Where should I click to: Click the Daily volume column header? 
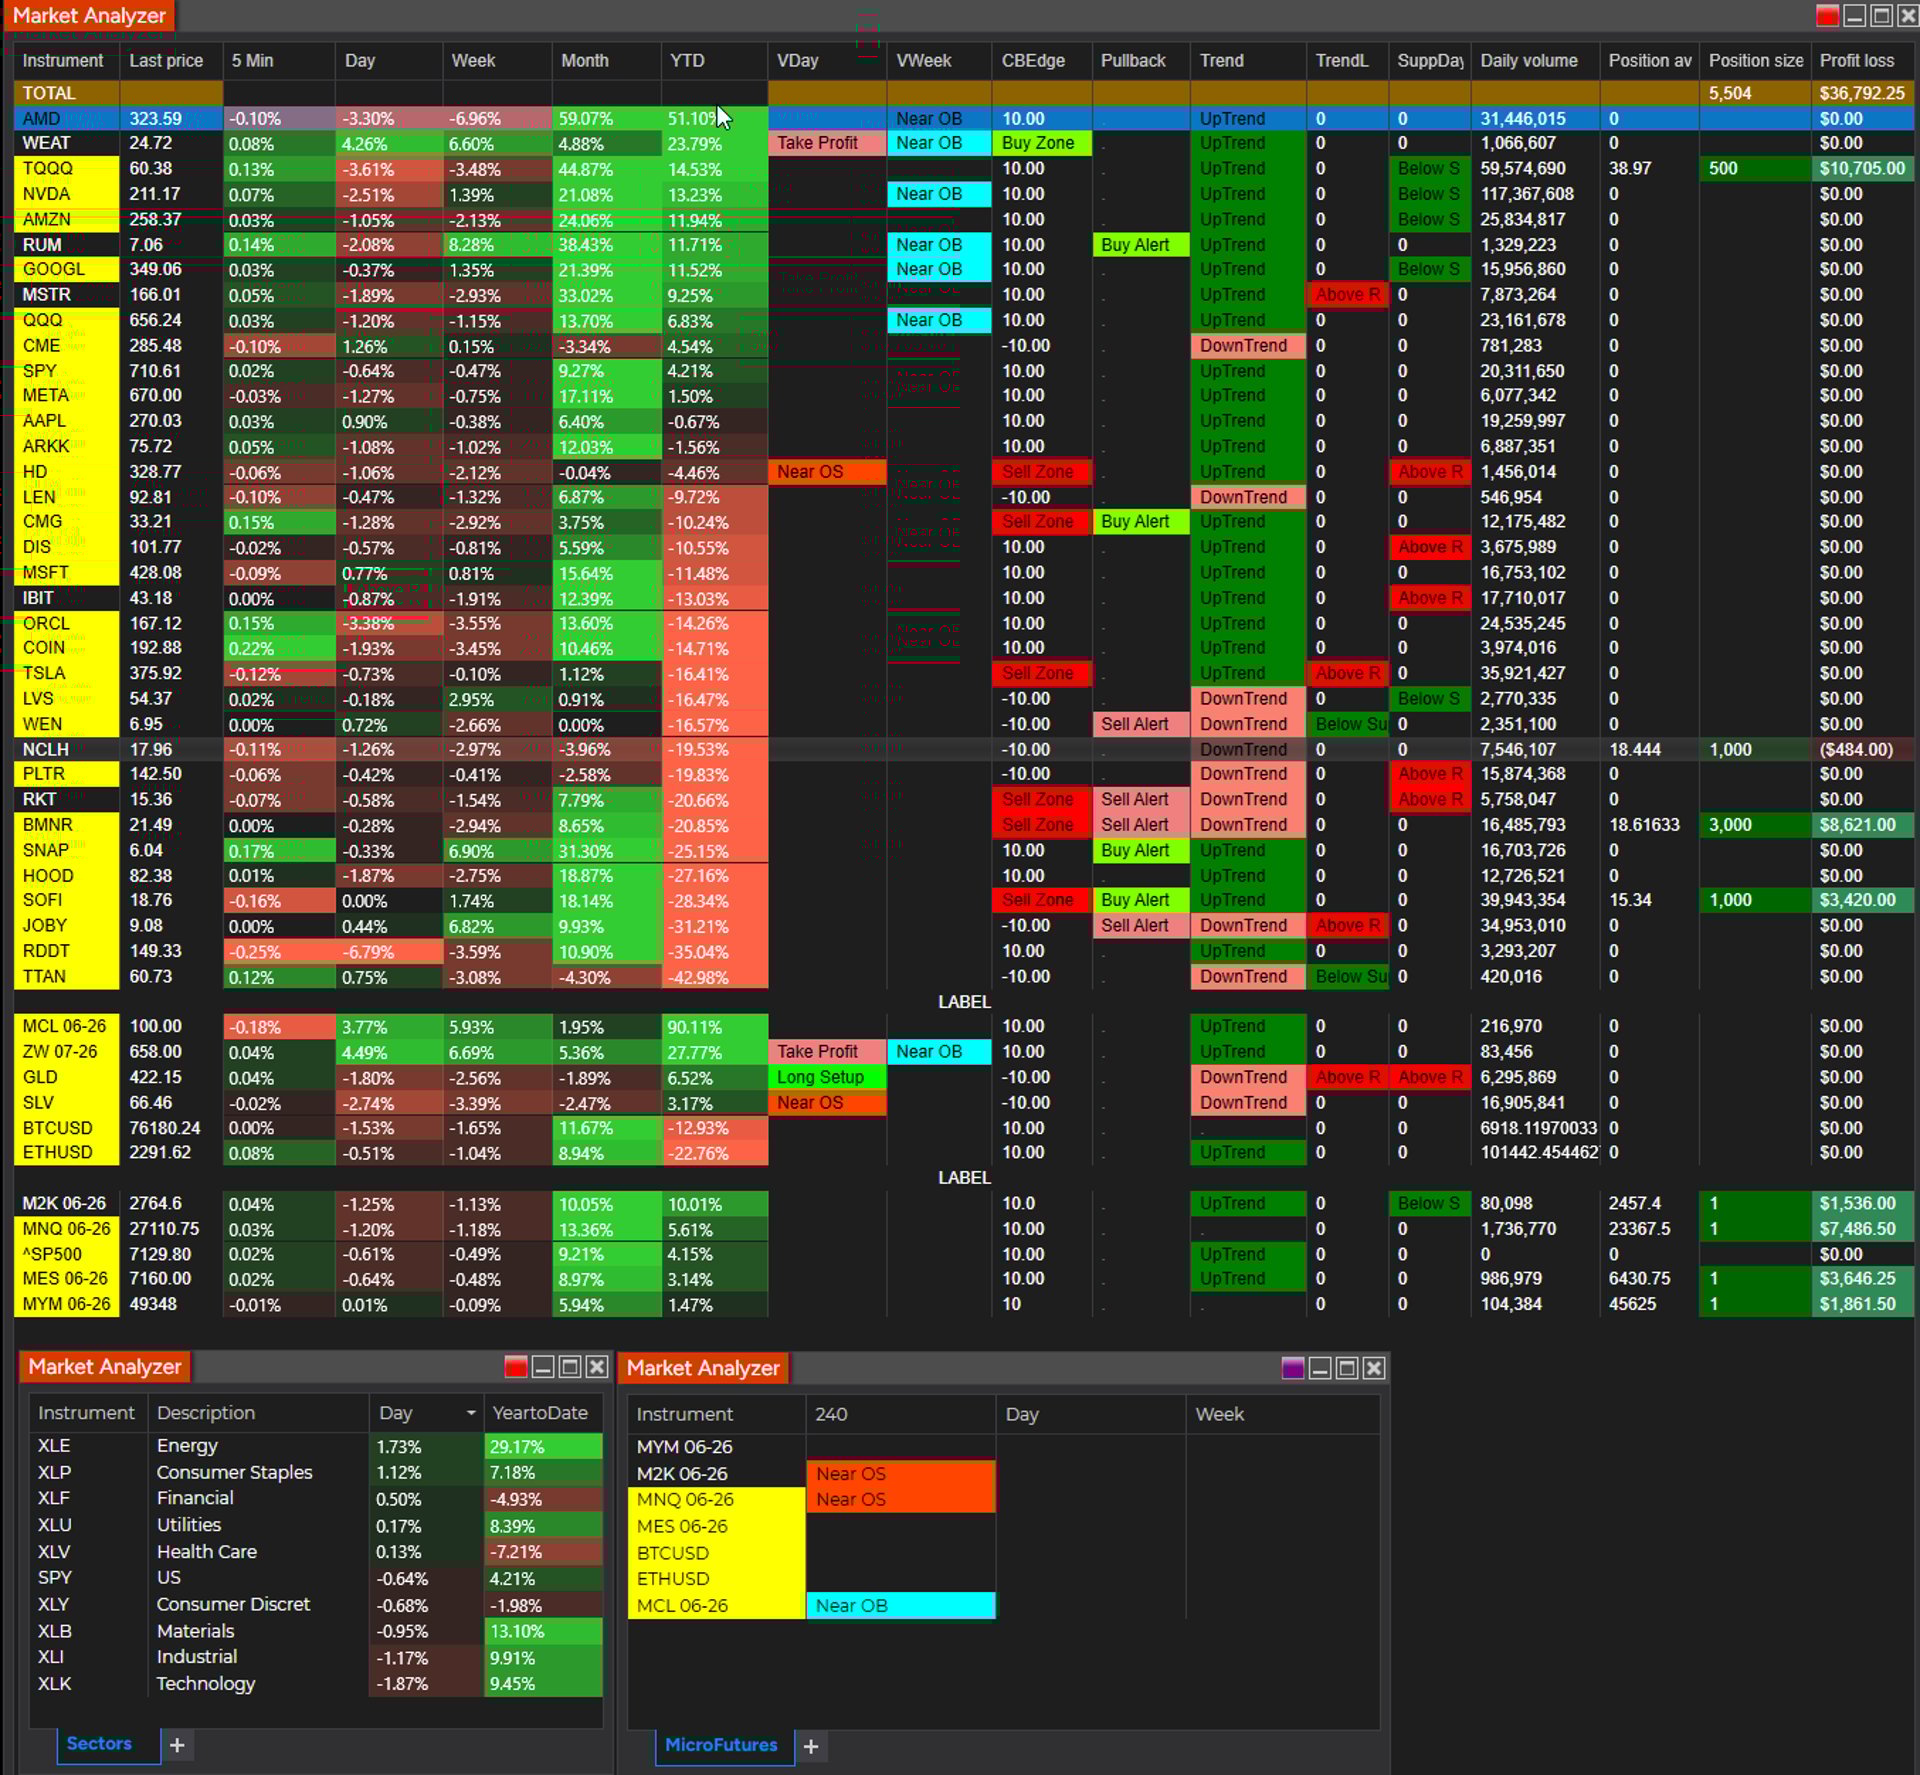coord(1528,60)
